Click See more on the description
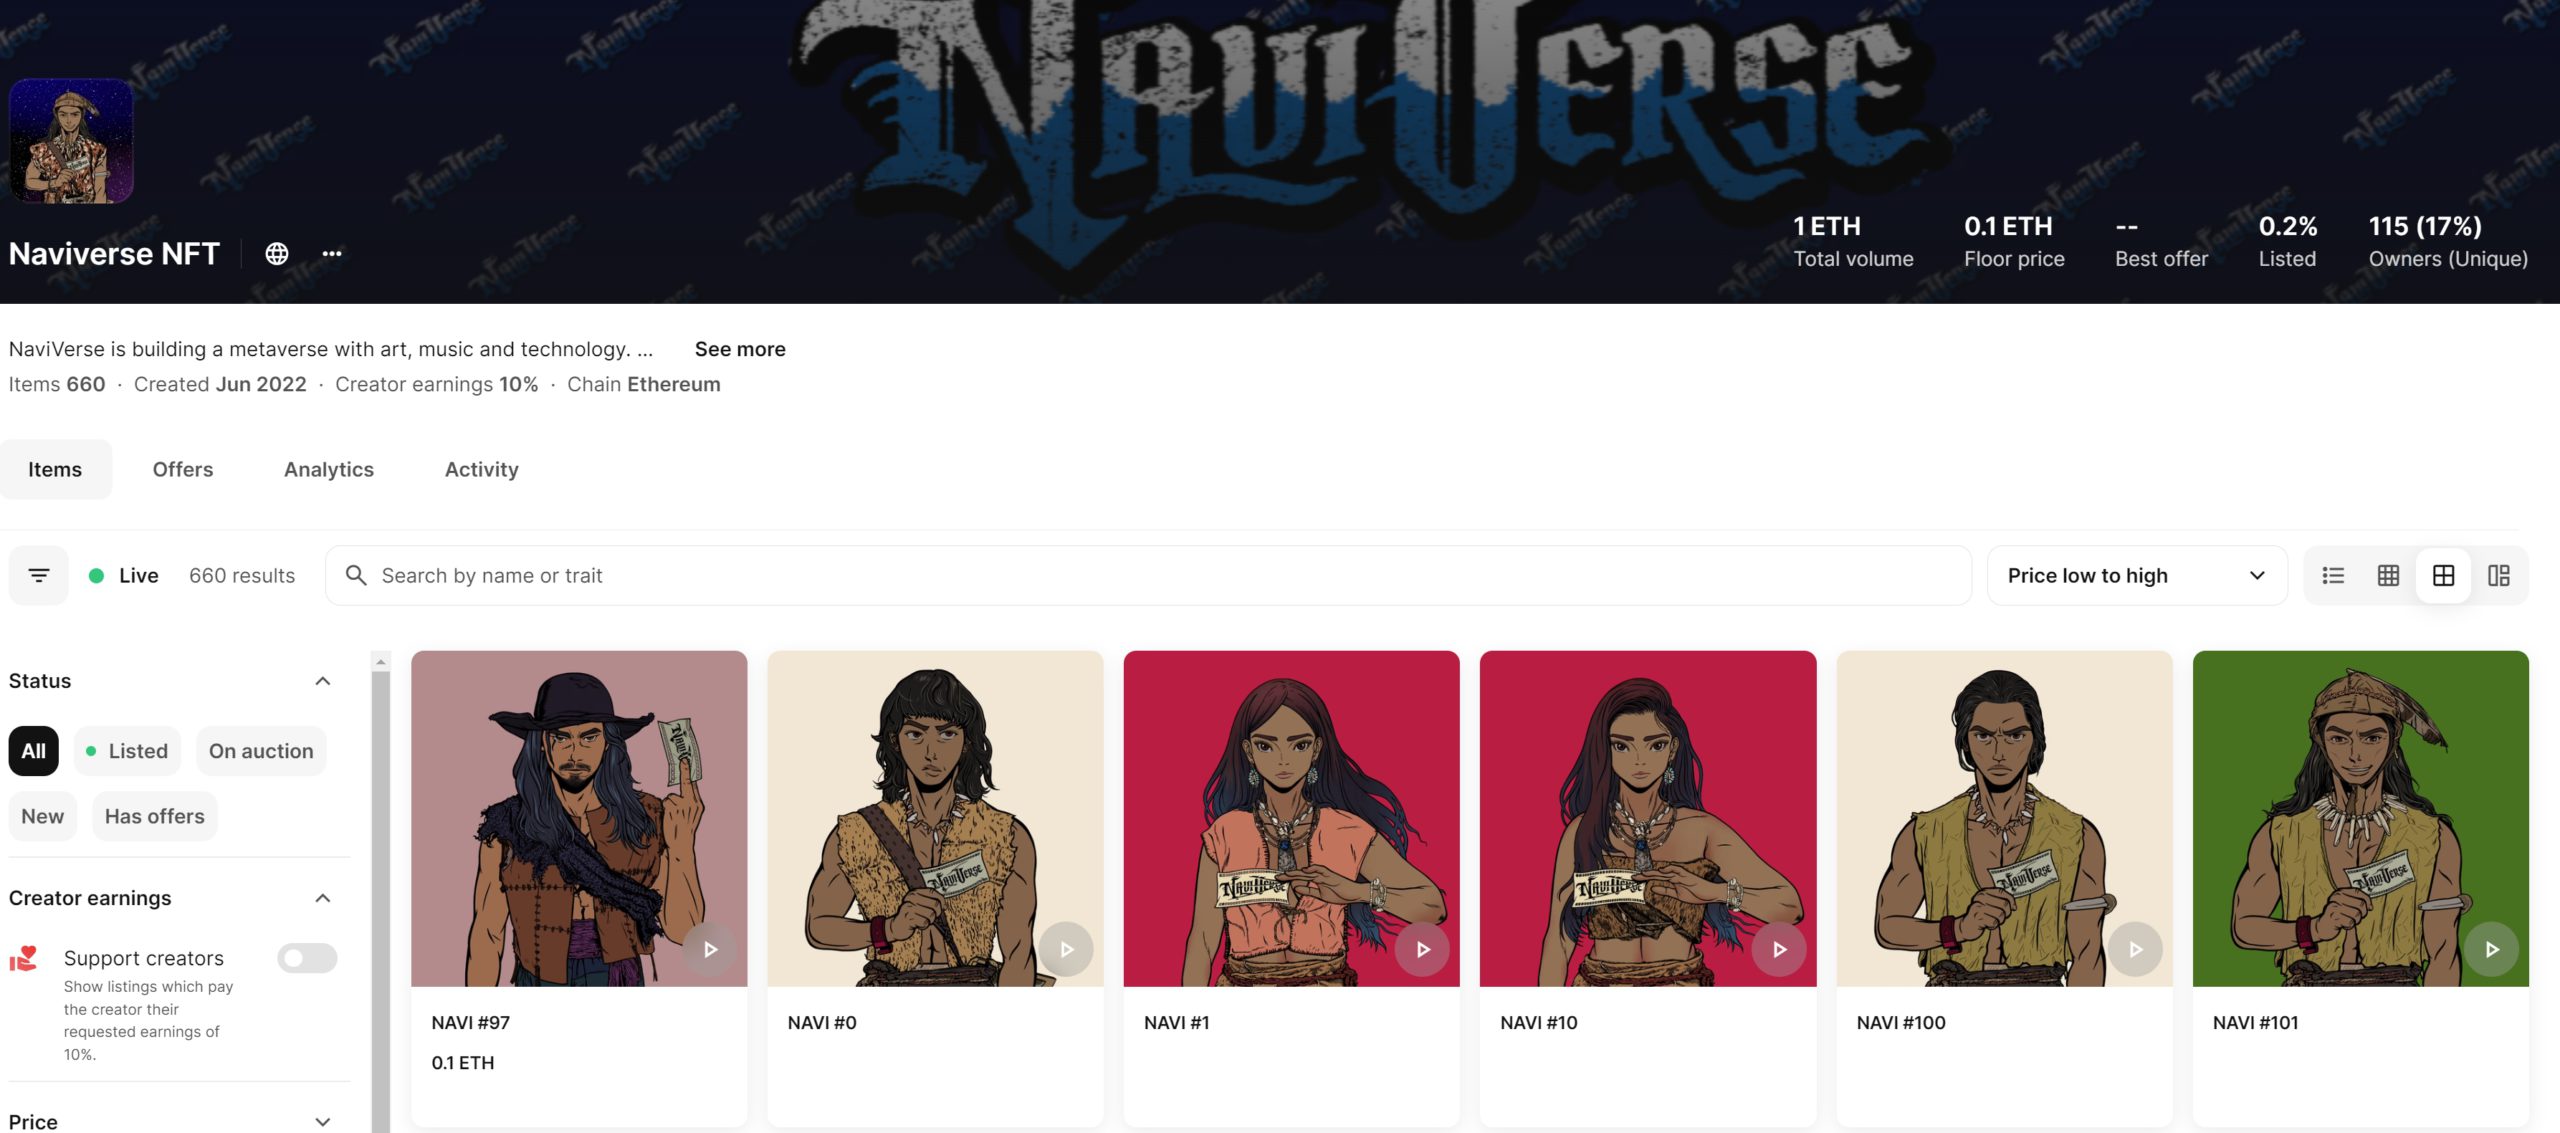Viewport: 2560px width, 1133px height. 740,349
